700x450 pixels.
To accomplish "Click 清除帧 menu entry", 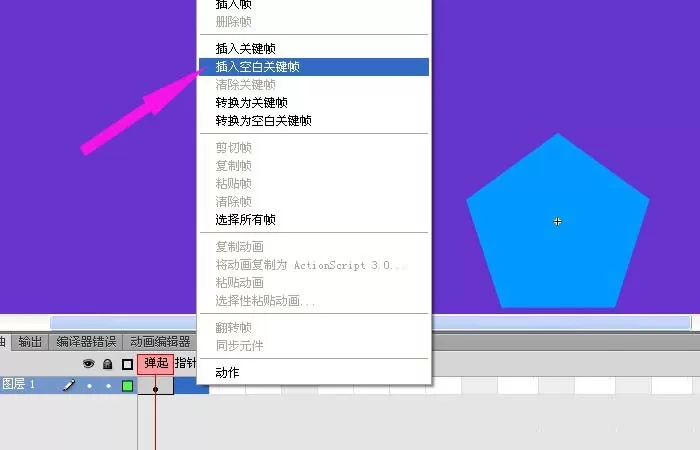I will pos(314,201).
